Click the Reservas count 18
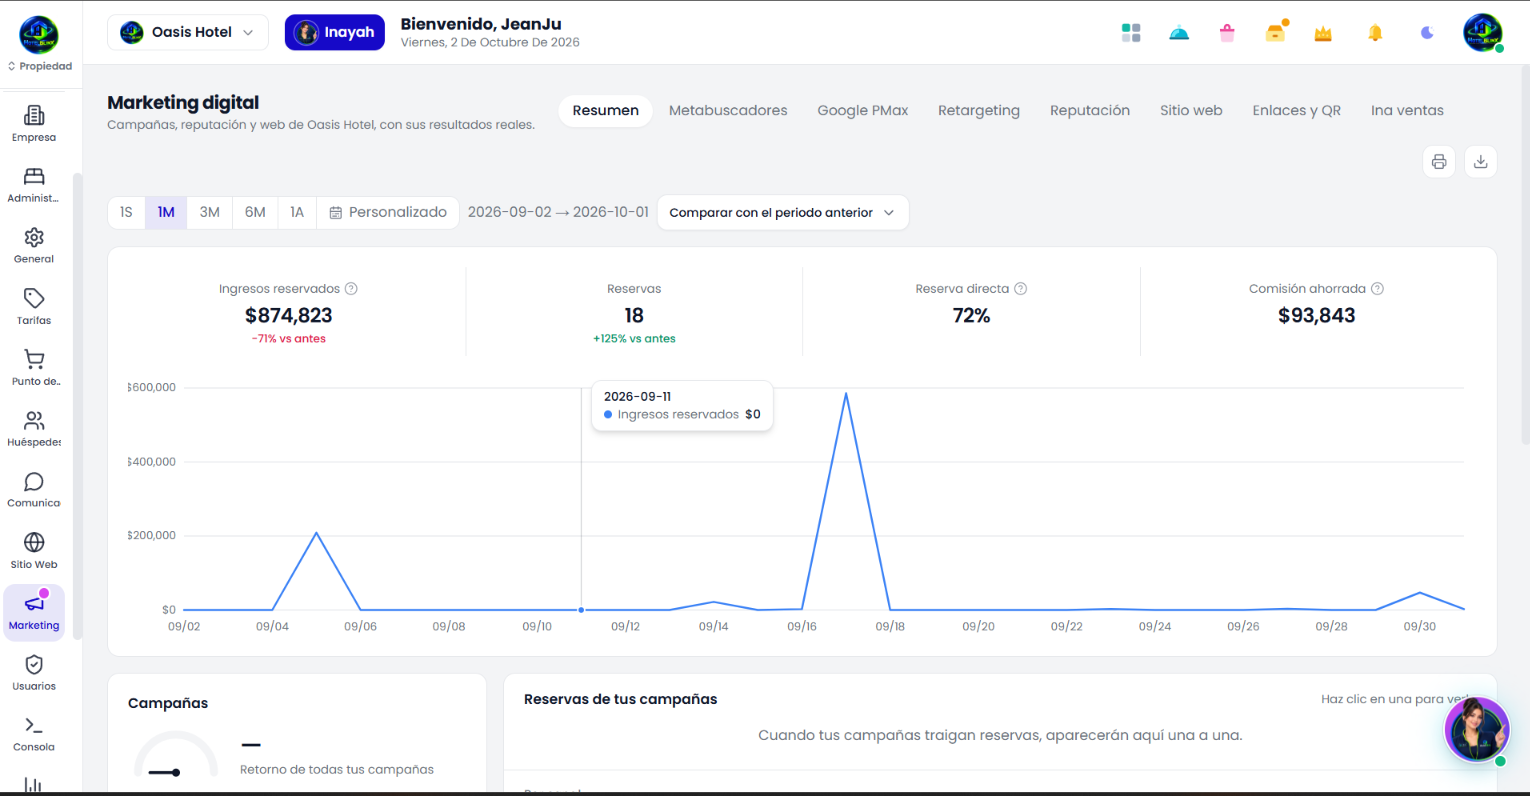The height and width of the screenshot is (796, 1530). click(634, 316)
